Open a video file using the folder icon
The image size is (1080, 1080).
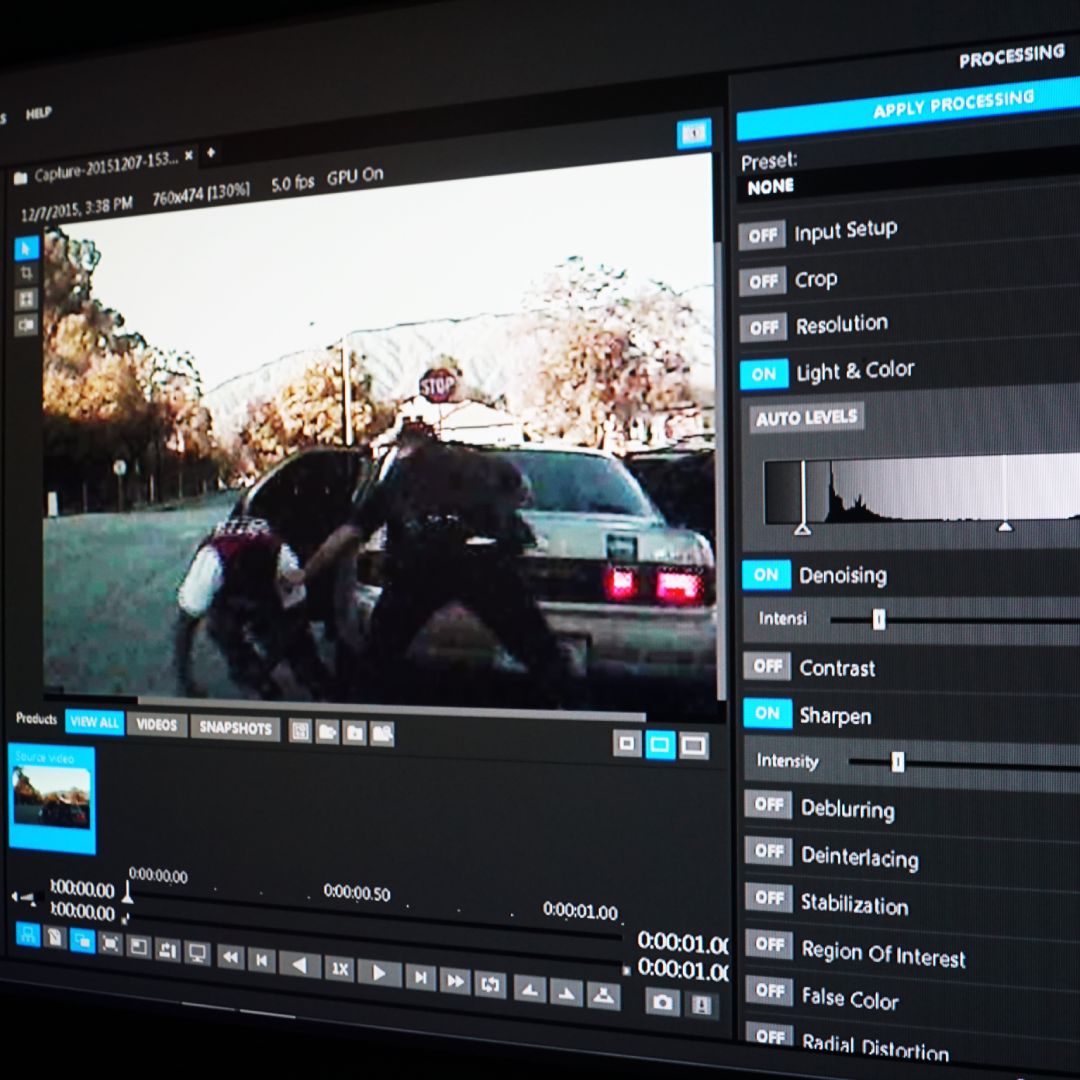click(327, 733)
